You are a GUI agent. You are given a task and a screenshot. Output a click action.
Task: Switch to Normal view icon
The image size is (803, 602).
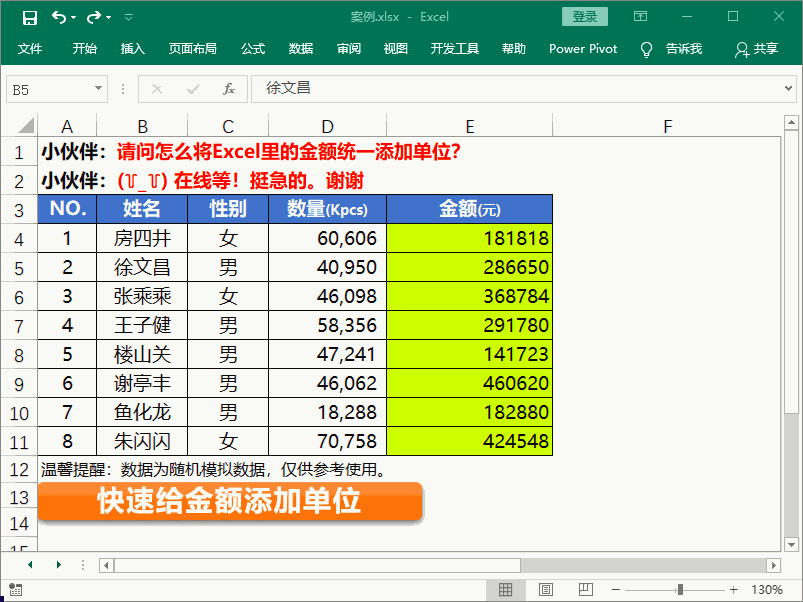(x=505, y=590)
